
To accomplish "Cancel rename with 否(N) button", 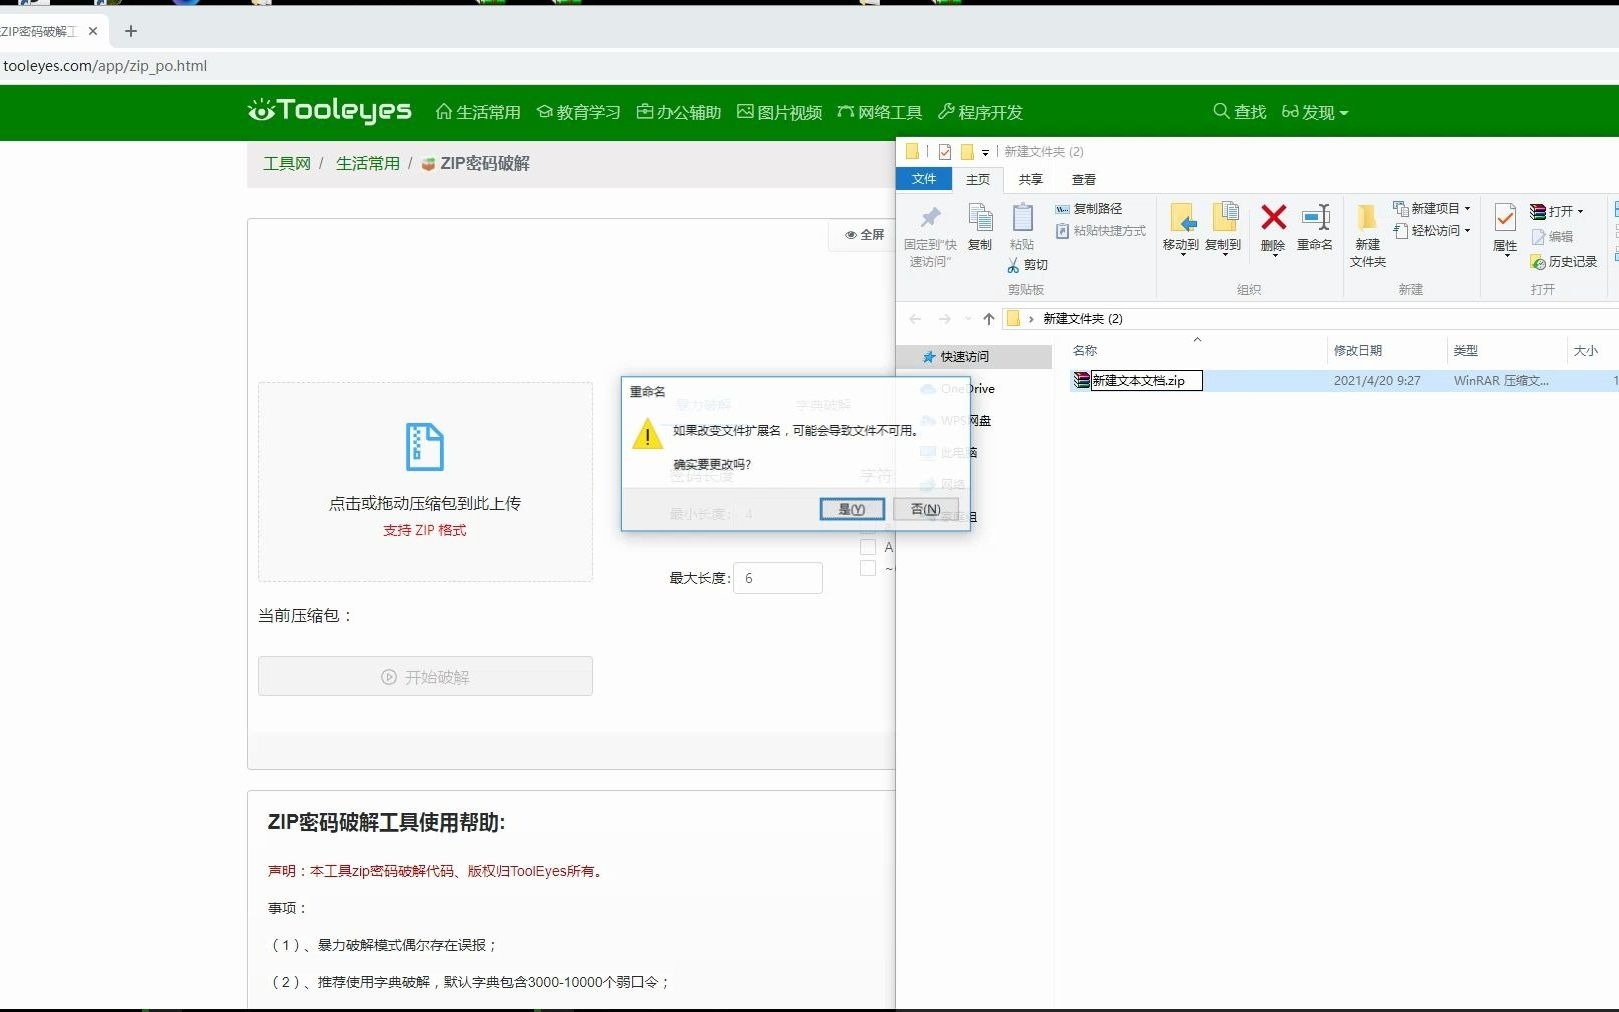I will pos(926,509).
